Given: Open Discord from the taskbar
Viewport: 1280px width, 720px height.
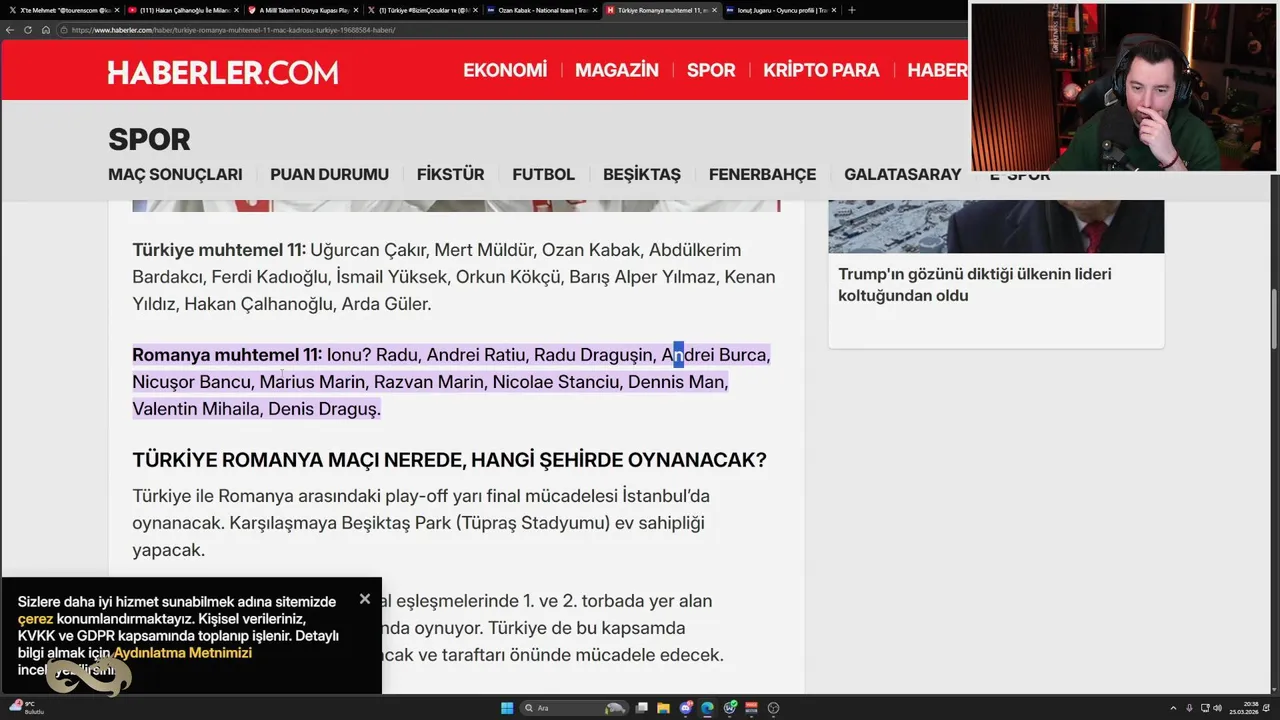Looking at the screenshot, I should [686, 708].
